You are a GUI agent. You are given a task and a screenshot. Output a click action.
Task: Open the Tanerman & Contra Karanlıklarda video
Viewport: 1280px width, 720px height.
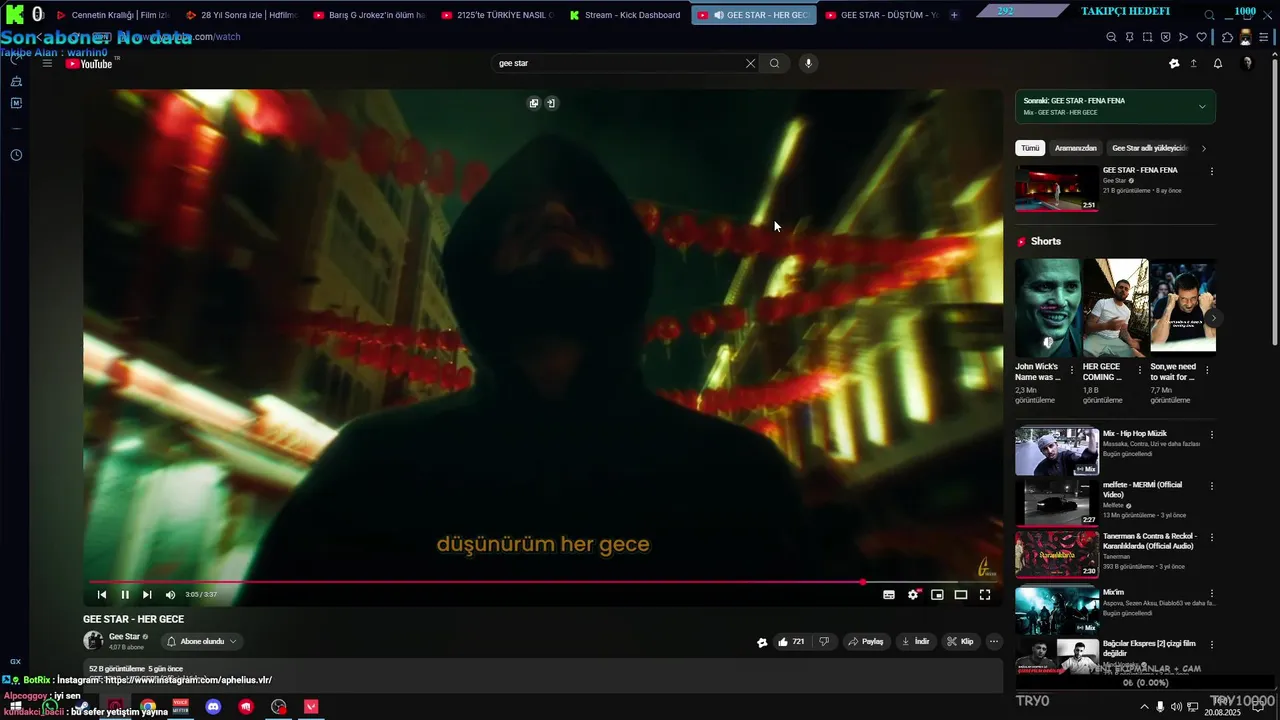click(x=1057, y=554)
